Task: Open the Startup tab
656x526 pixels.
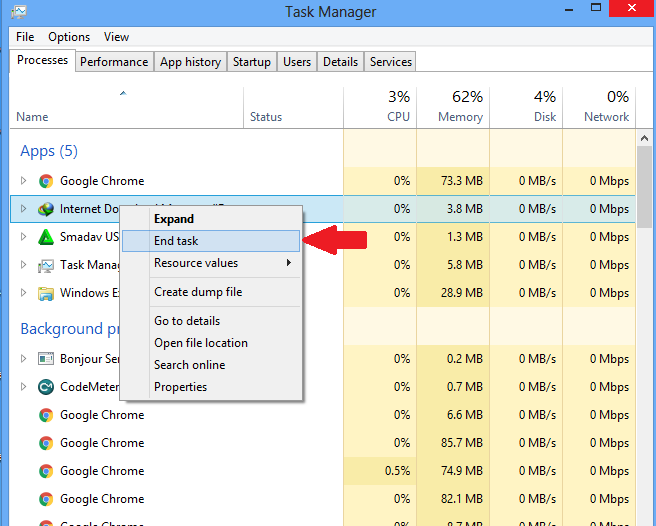Action: click(252, 62)
